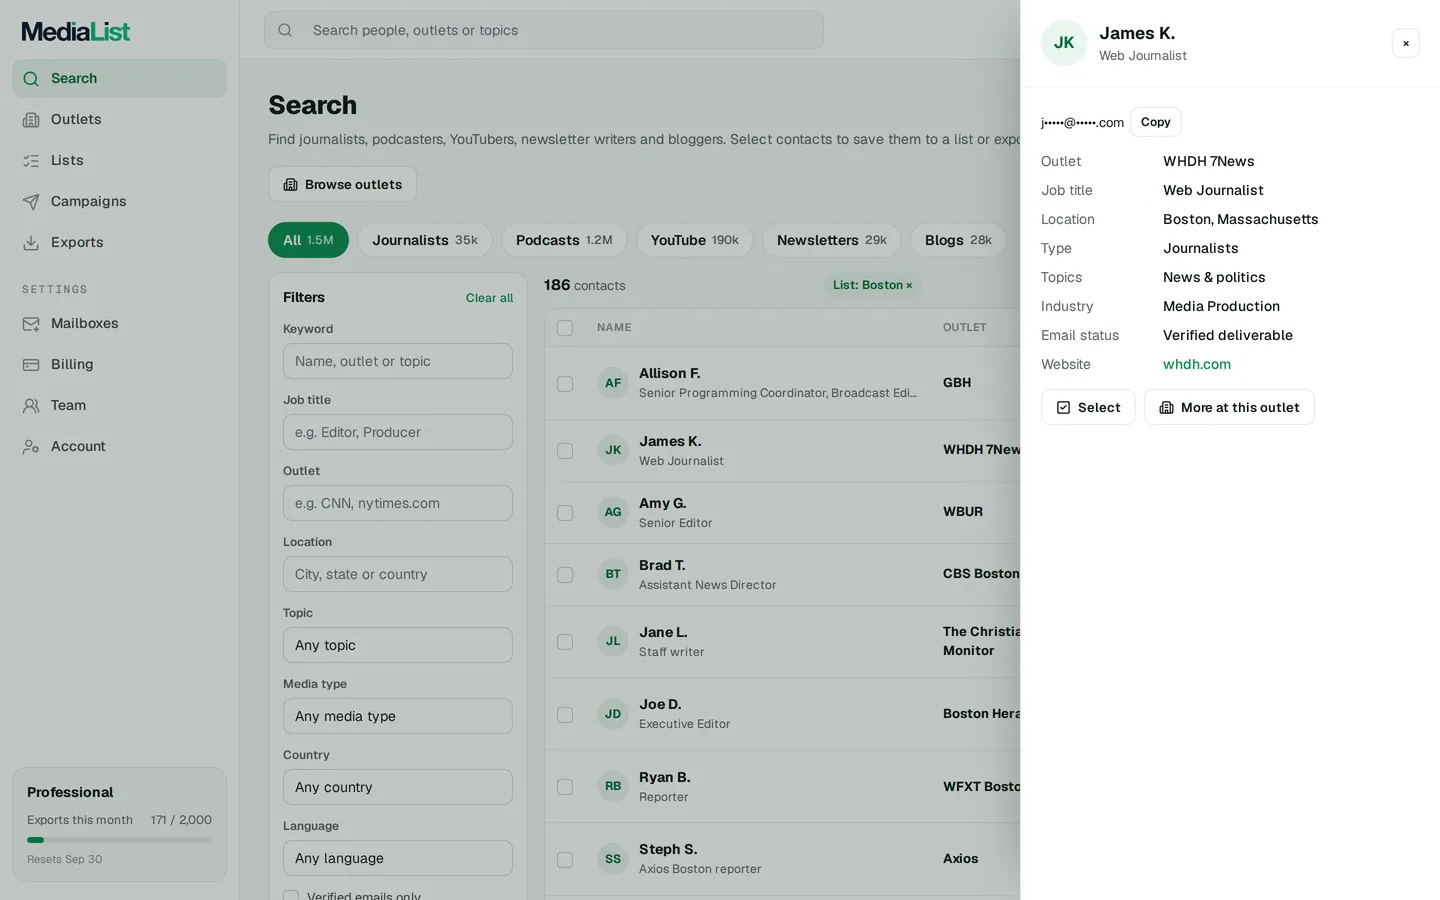
Task: Click the Exports download icon
Action: [x=31, y=242]
